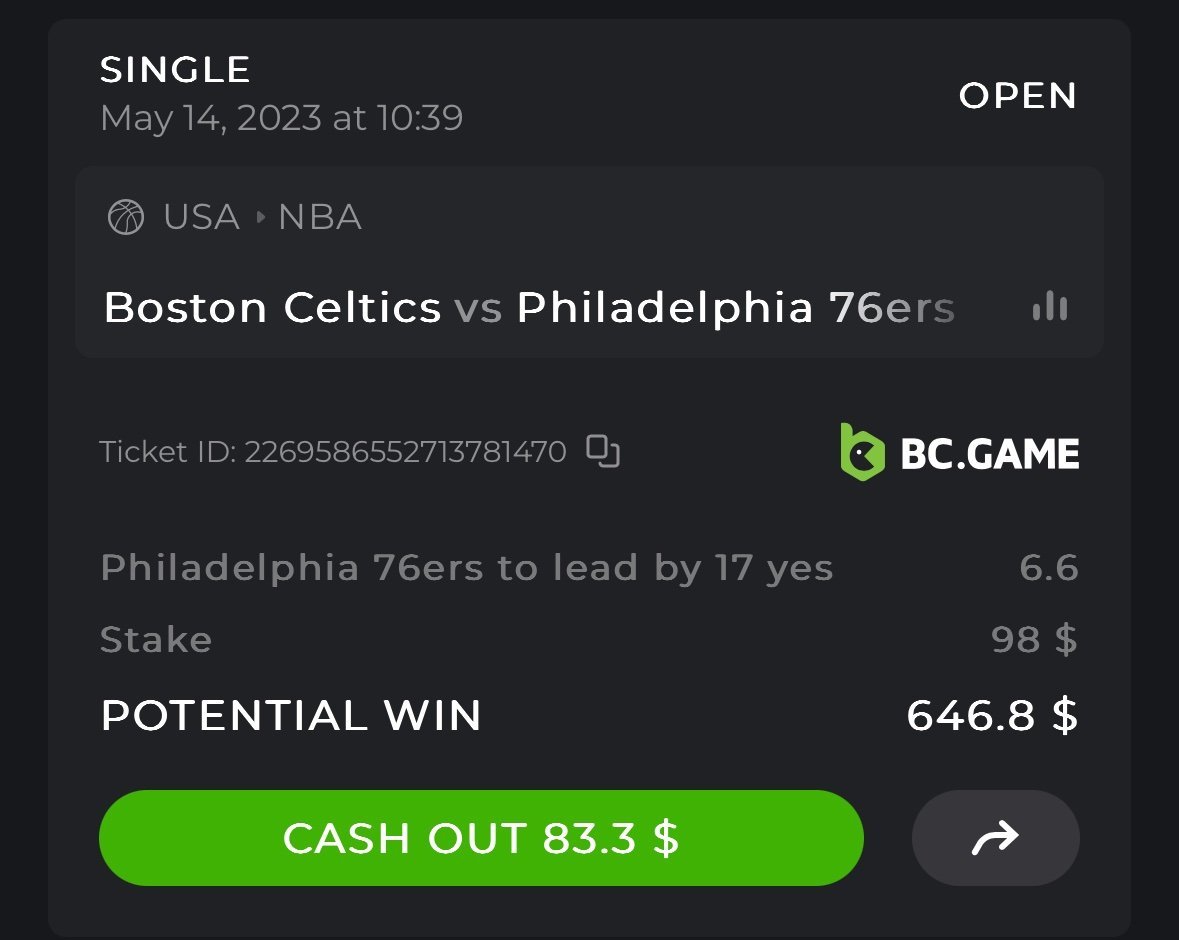Click the OPEN bet status label
Screen dimensions: 1179x940
[1018, 96]
